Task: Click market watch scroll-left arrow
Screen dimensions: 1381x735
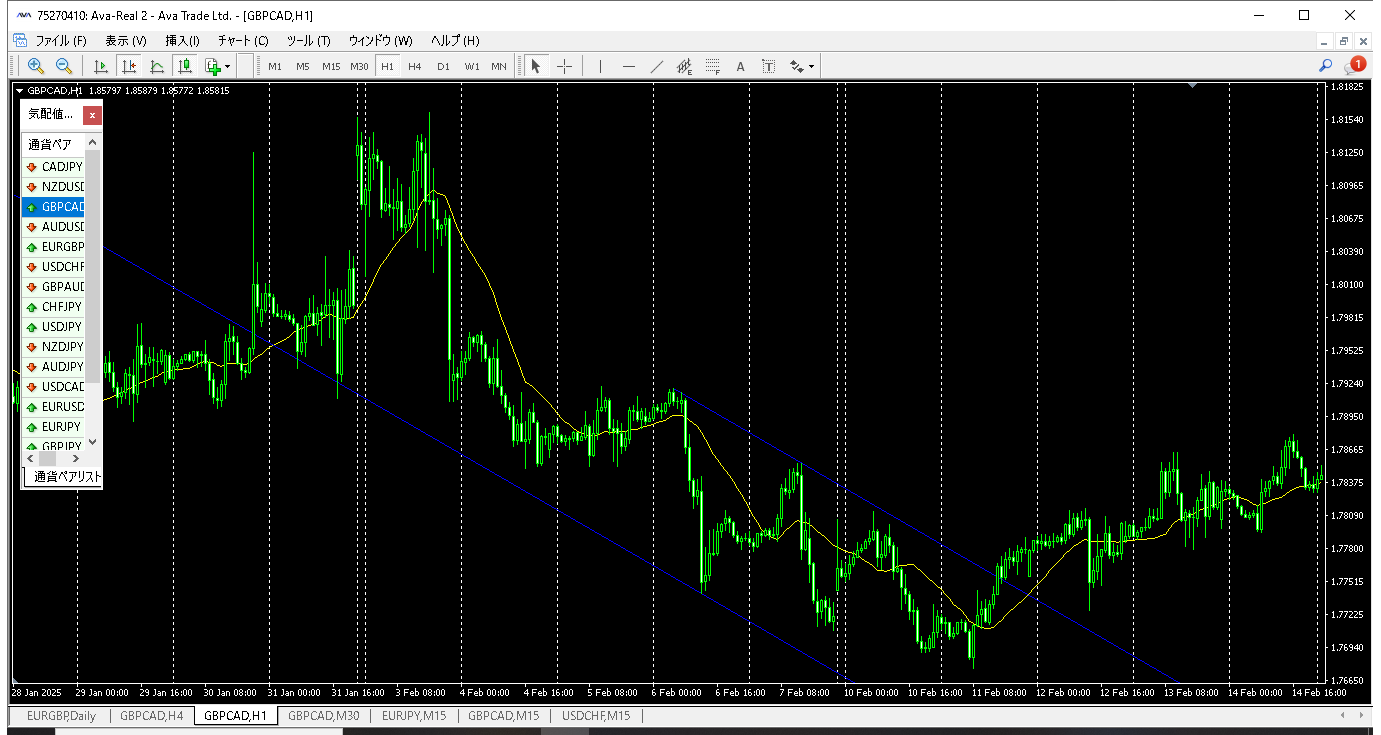Action: [31, 457]
